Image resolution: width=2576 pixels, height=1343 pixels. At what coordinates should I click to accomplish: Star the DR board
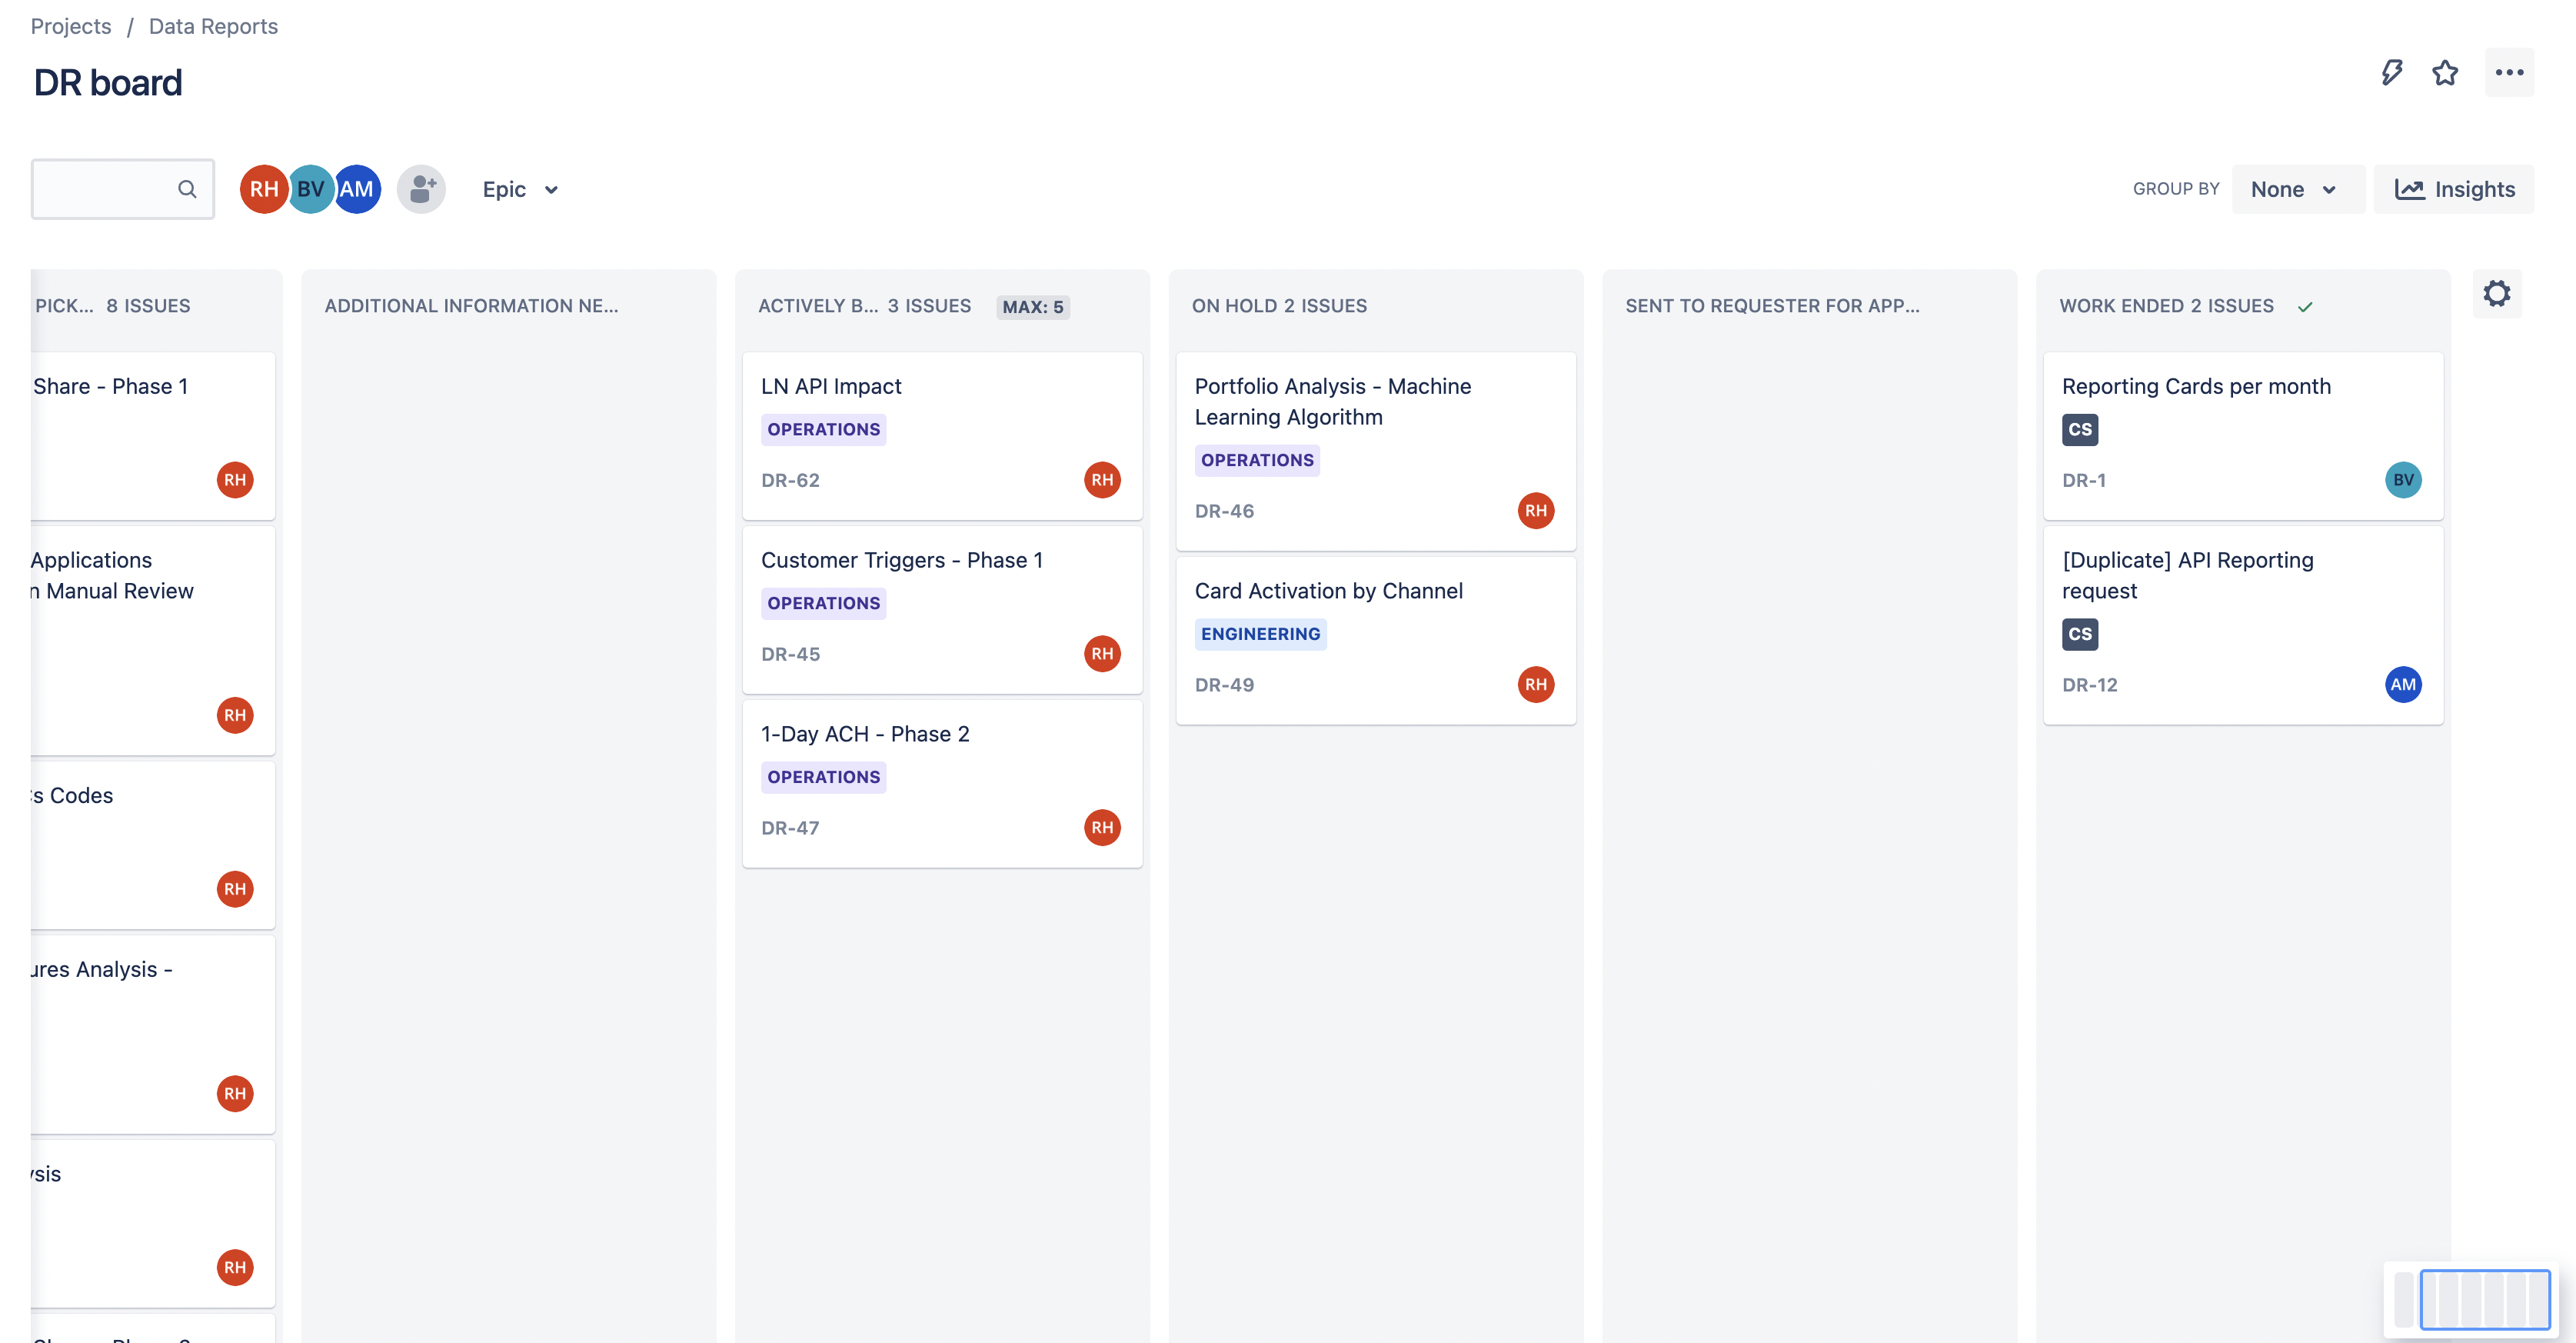point(2445,72)
